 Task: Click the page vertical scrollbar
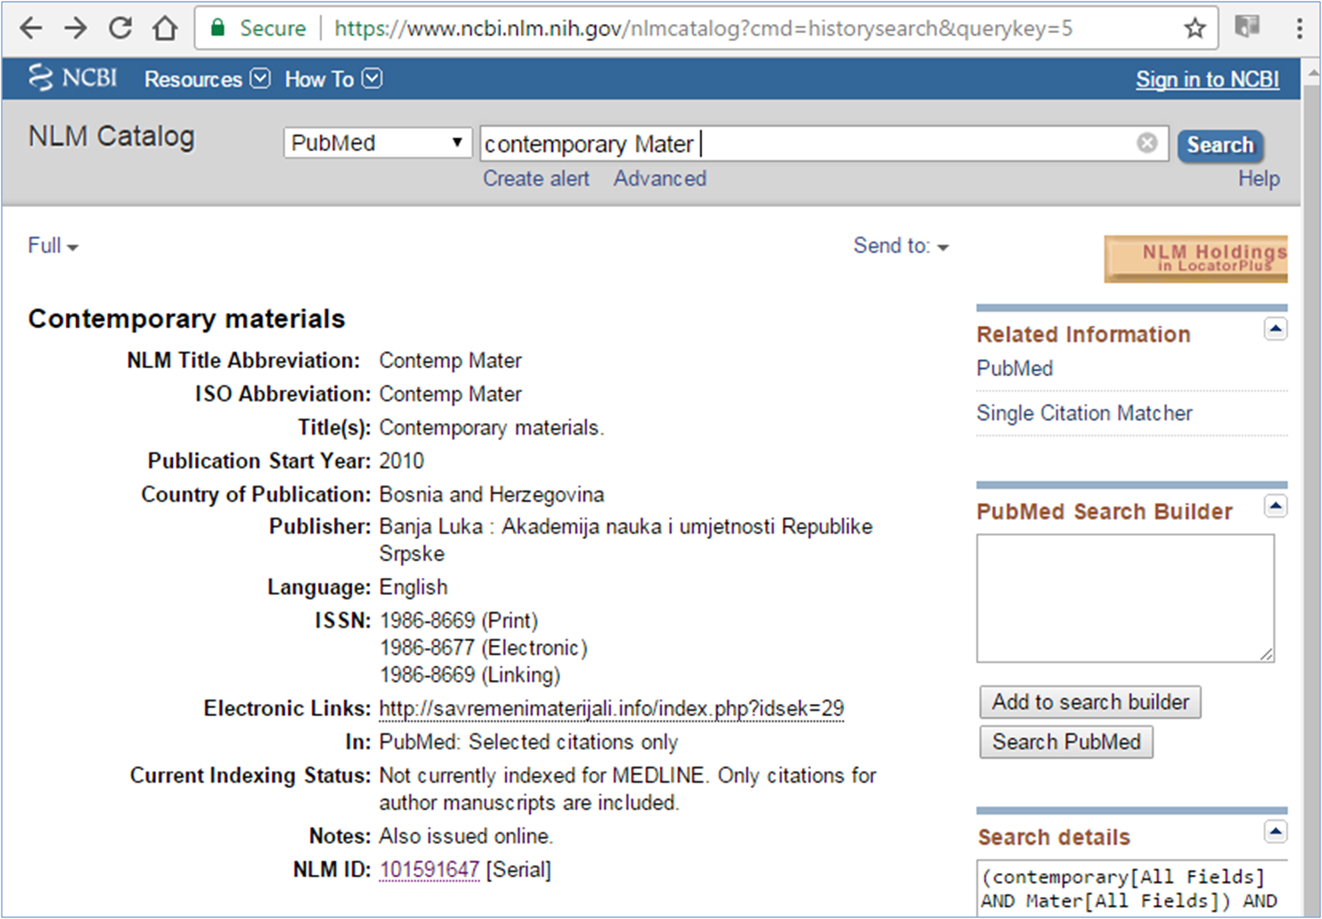click(1311, 487)
